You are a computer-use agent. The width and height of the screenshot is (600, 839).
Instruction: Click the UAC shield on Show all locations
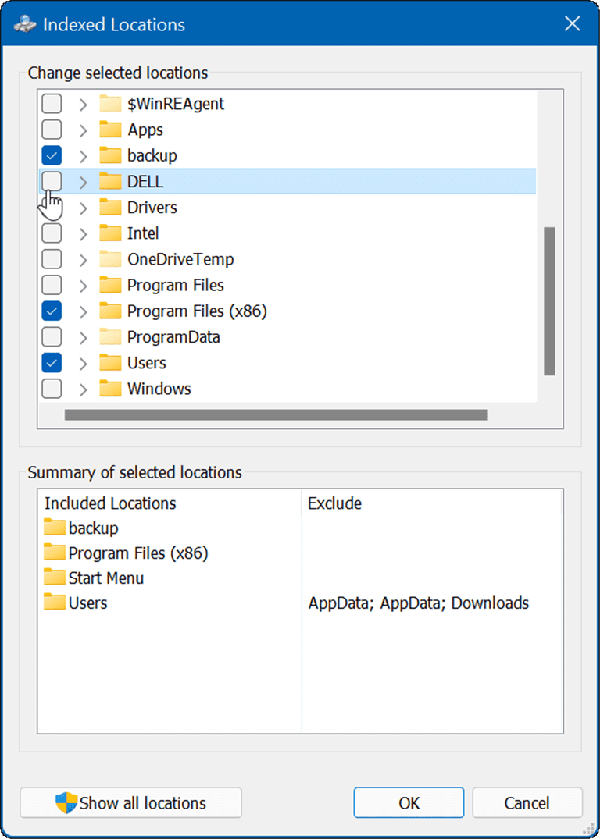(x=63, y=803)
